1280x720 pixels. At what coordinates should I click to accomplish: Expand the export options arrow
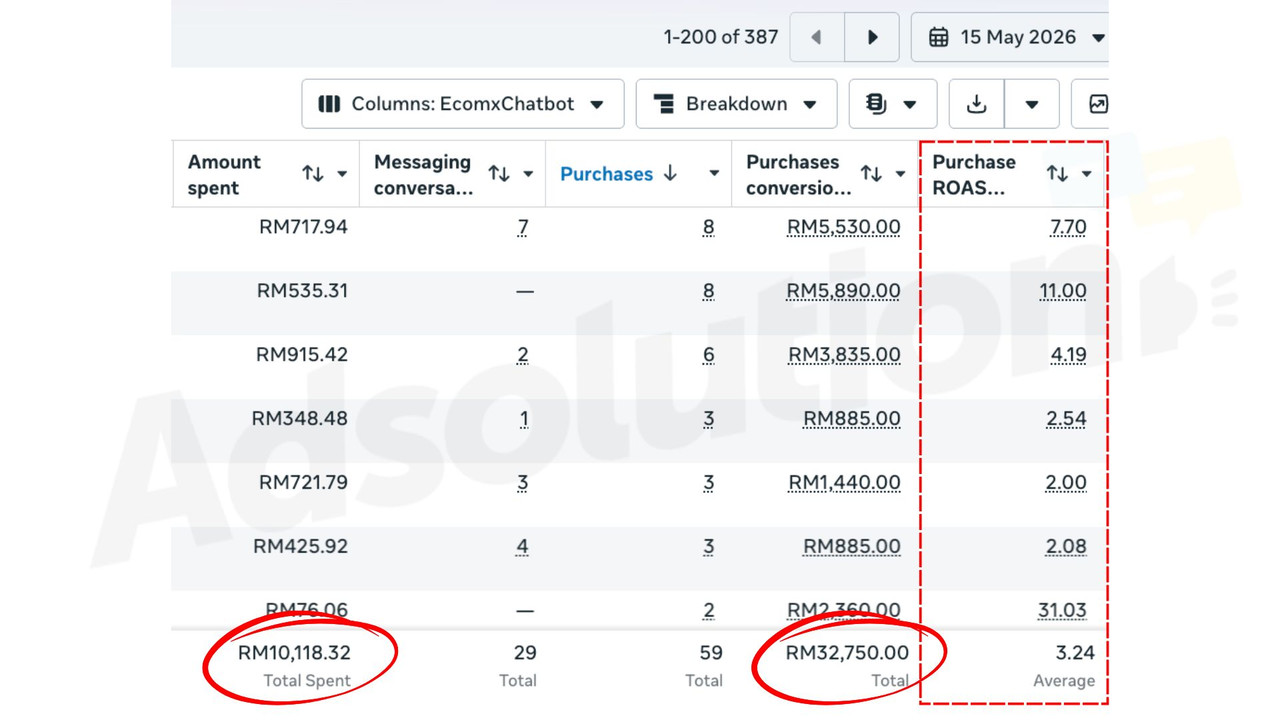tap(1032, 104)
